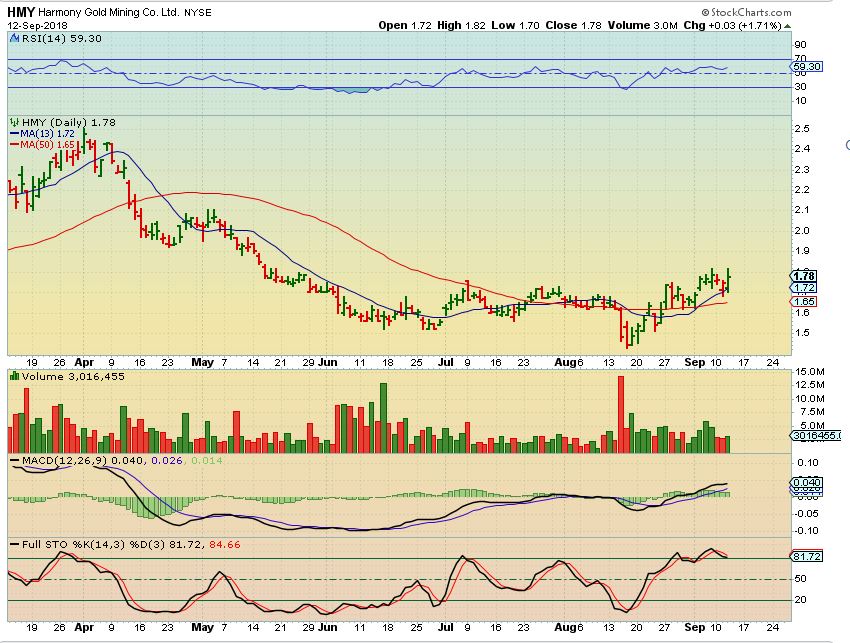Click the Volume bars legend icon
Screen dimensions: 850x643
15,376
